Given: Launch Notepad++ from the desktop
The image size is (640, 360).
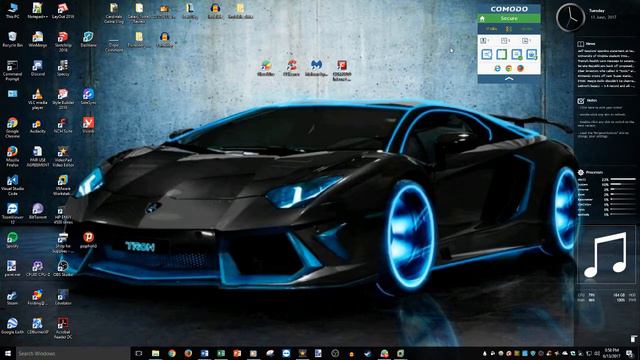Looking at the screenshot, I should click(x=38, y=11).
